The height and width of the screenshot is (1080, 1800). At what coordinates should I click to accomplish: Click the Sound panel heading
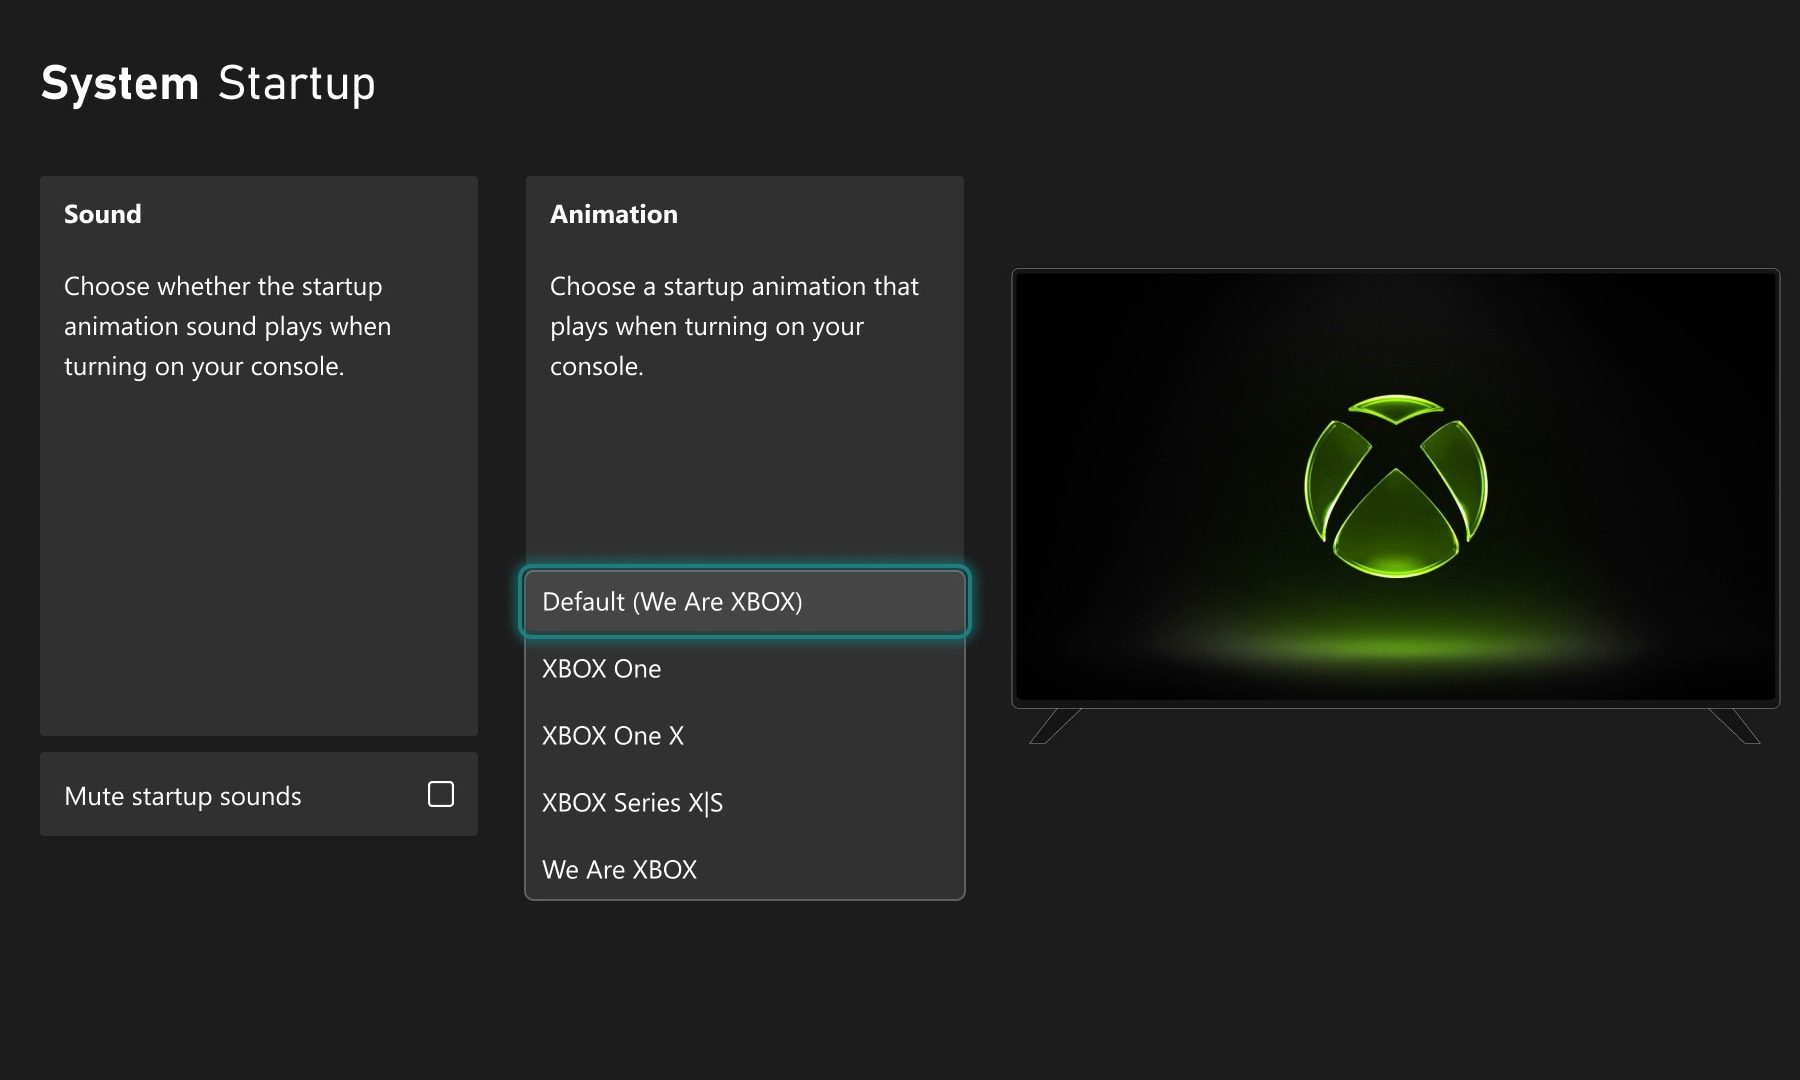(x=103, y=214)
